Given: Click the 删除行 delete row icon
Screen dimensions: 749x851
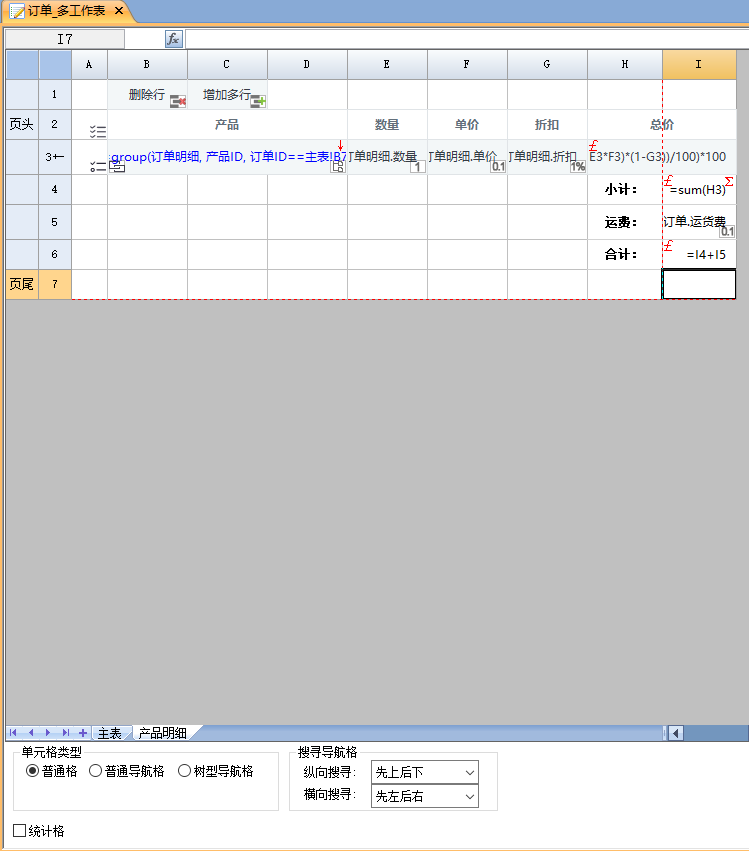Looking at the screenshot, I should tap(178, 101).
